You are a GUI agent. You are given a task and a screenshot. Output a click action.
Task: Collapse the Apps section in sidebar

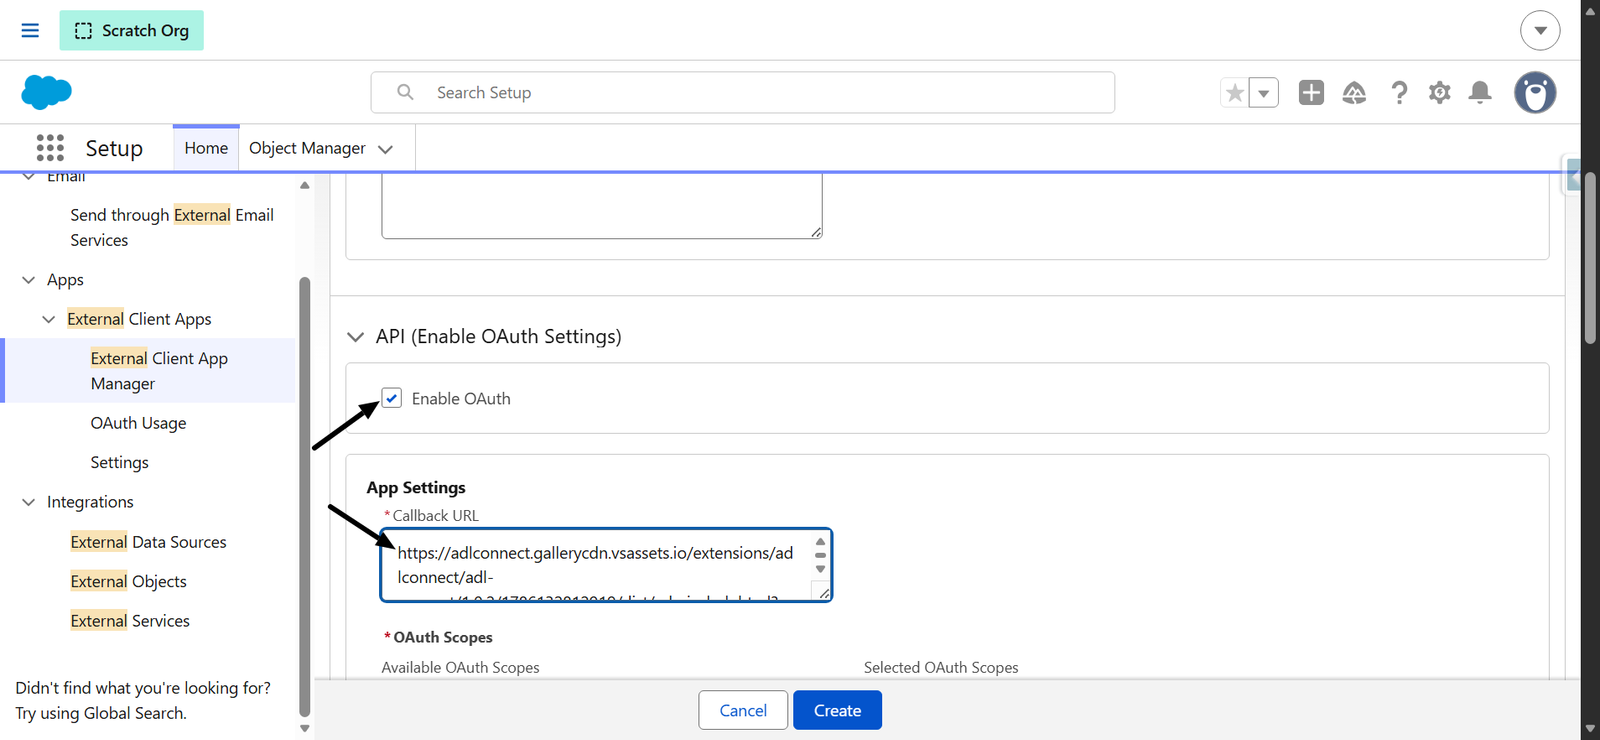[28, 280]
